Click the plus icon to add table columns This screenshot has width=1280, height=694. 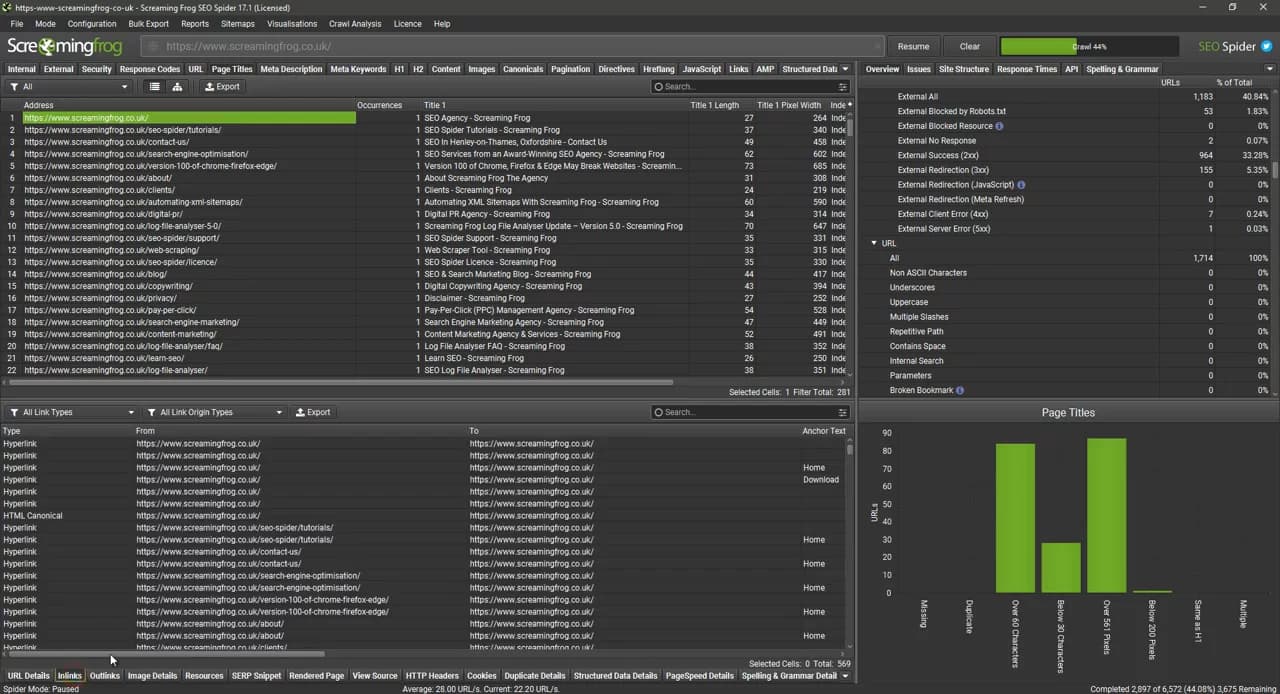click(x=850, y=104)
